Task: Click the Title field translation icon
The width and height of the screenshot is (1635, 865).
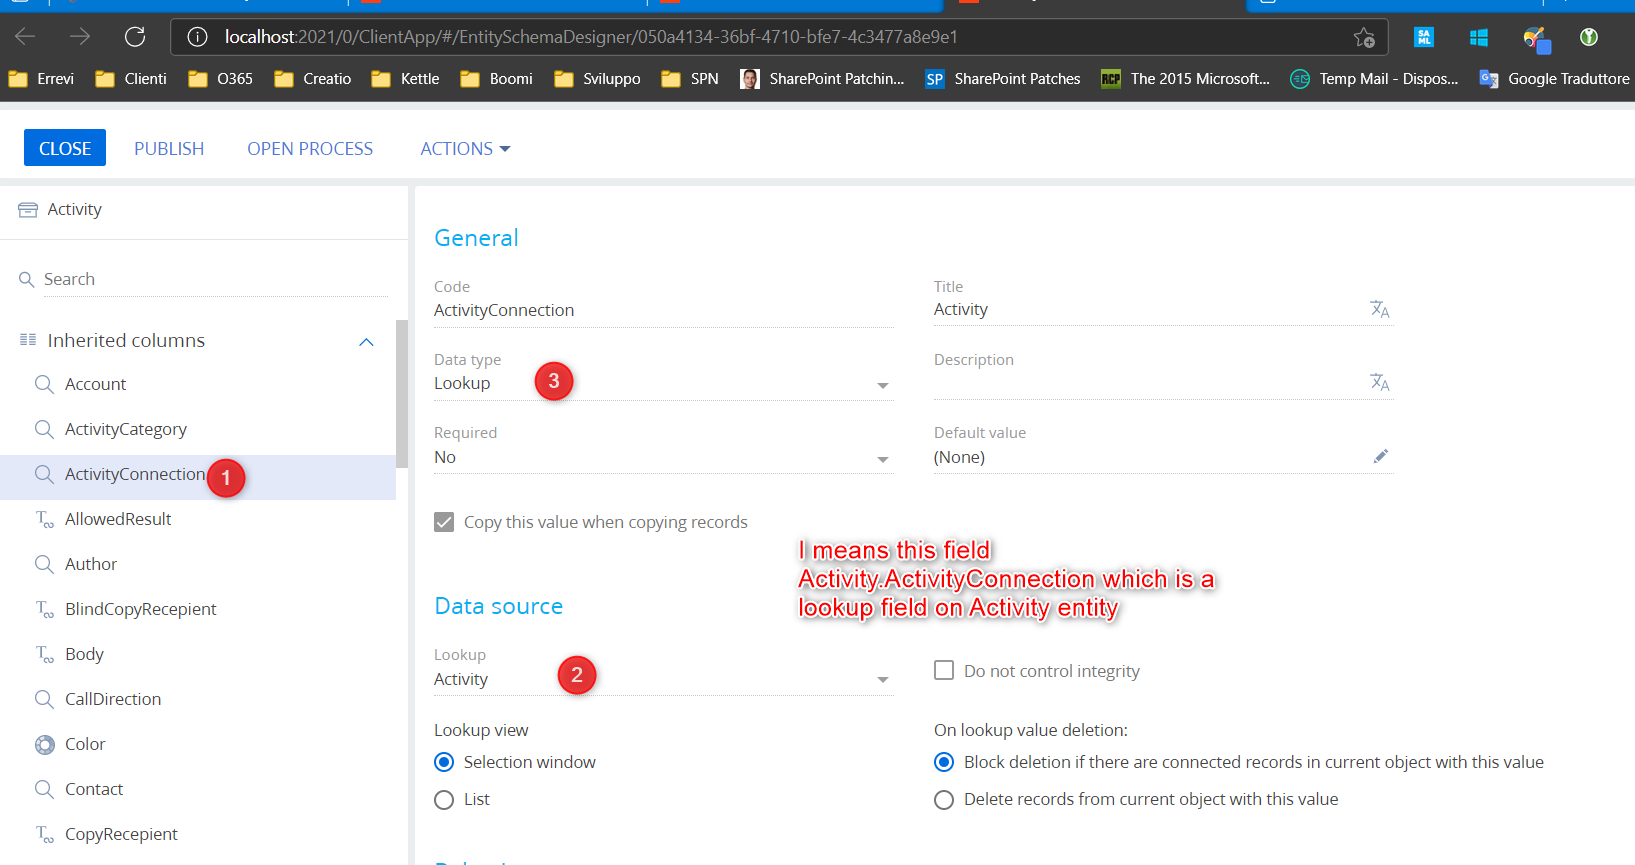Action: point(1380,310)
